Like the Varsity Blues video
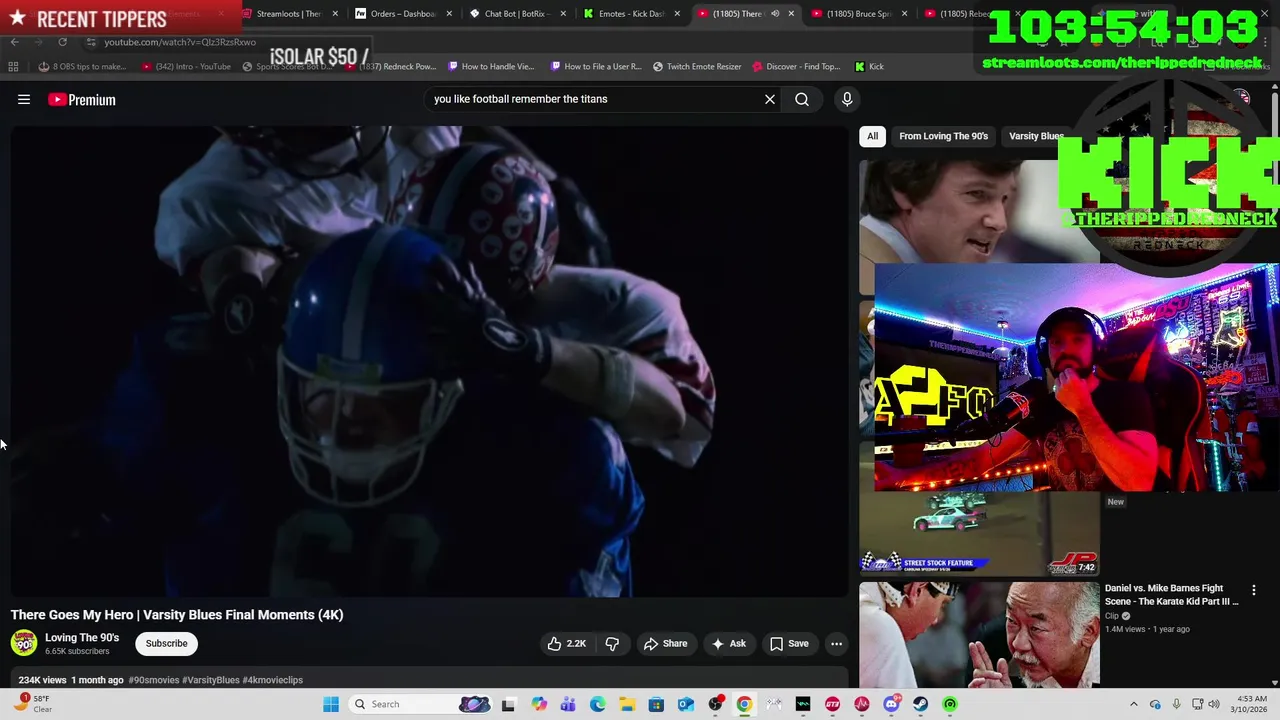The image size is (1280, 720). coord(566,644)
